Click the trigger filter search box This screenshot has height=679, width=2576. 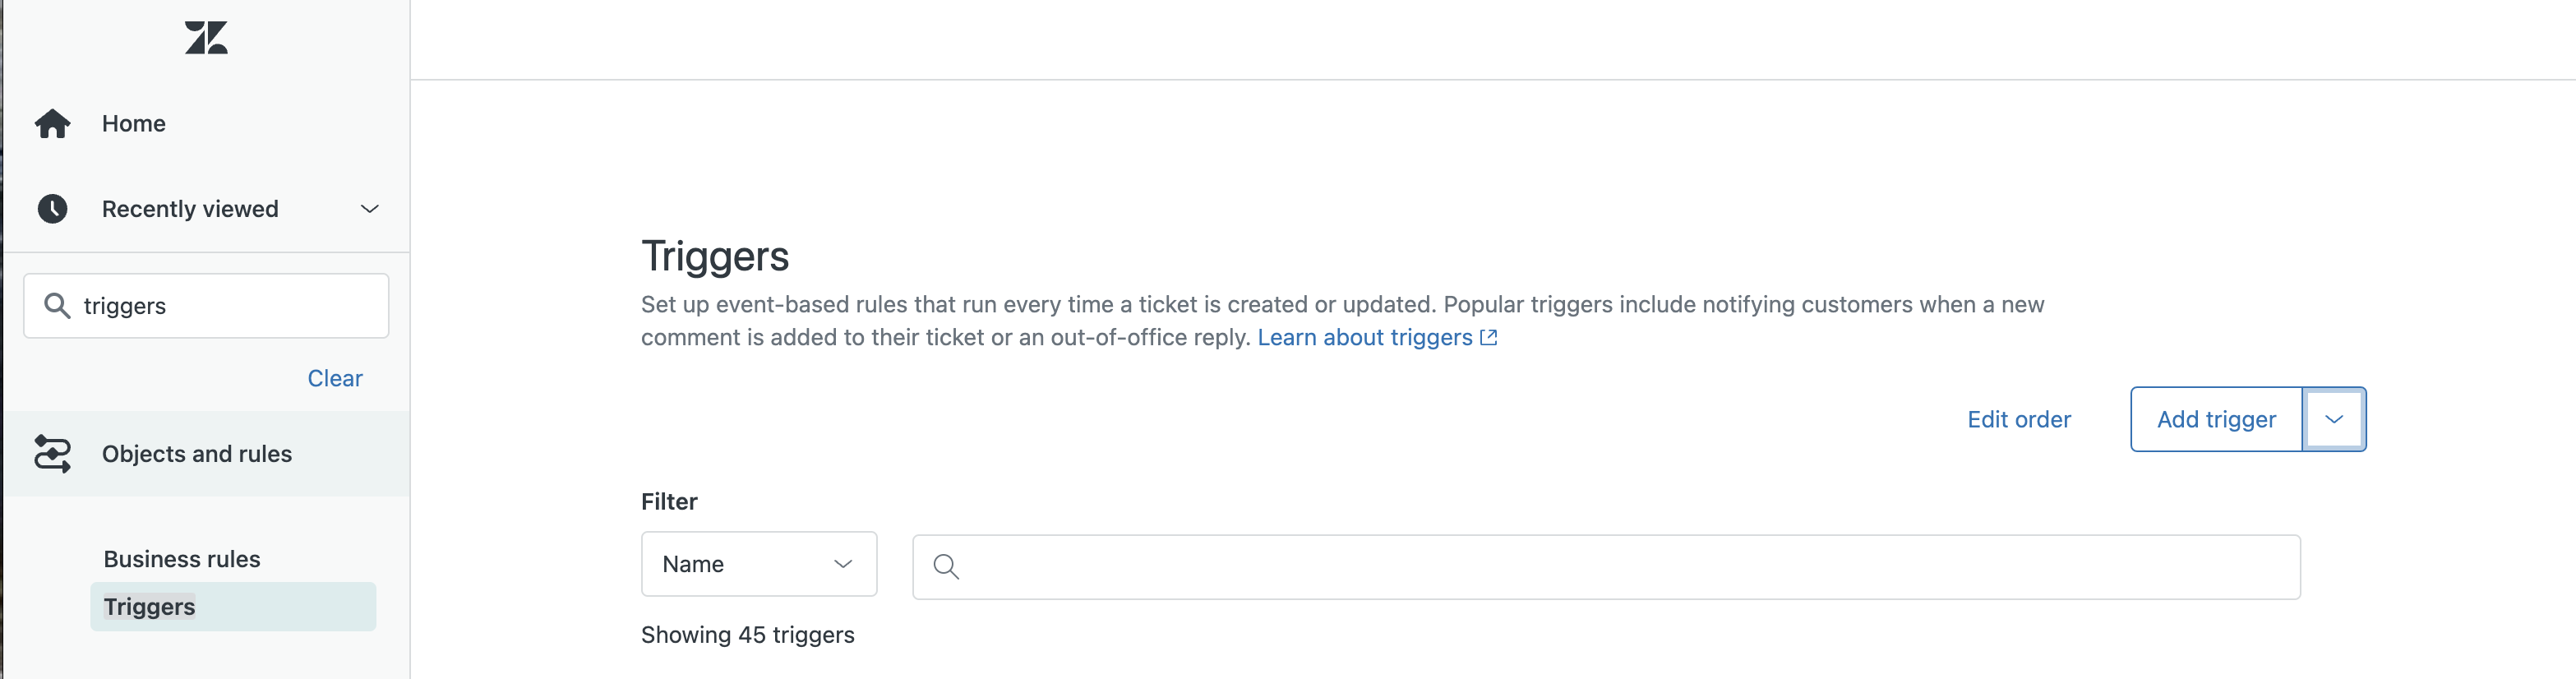(x=1620, y=567)
